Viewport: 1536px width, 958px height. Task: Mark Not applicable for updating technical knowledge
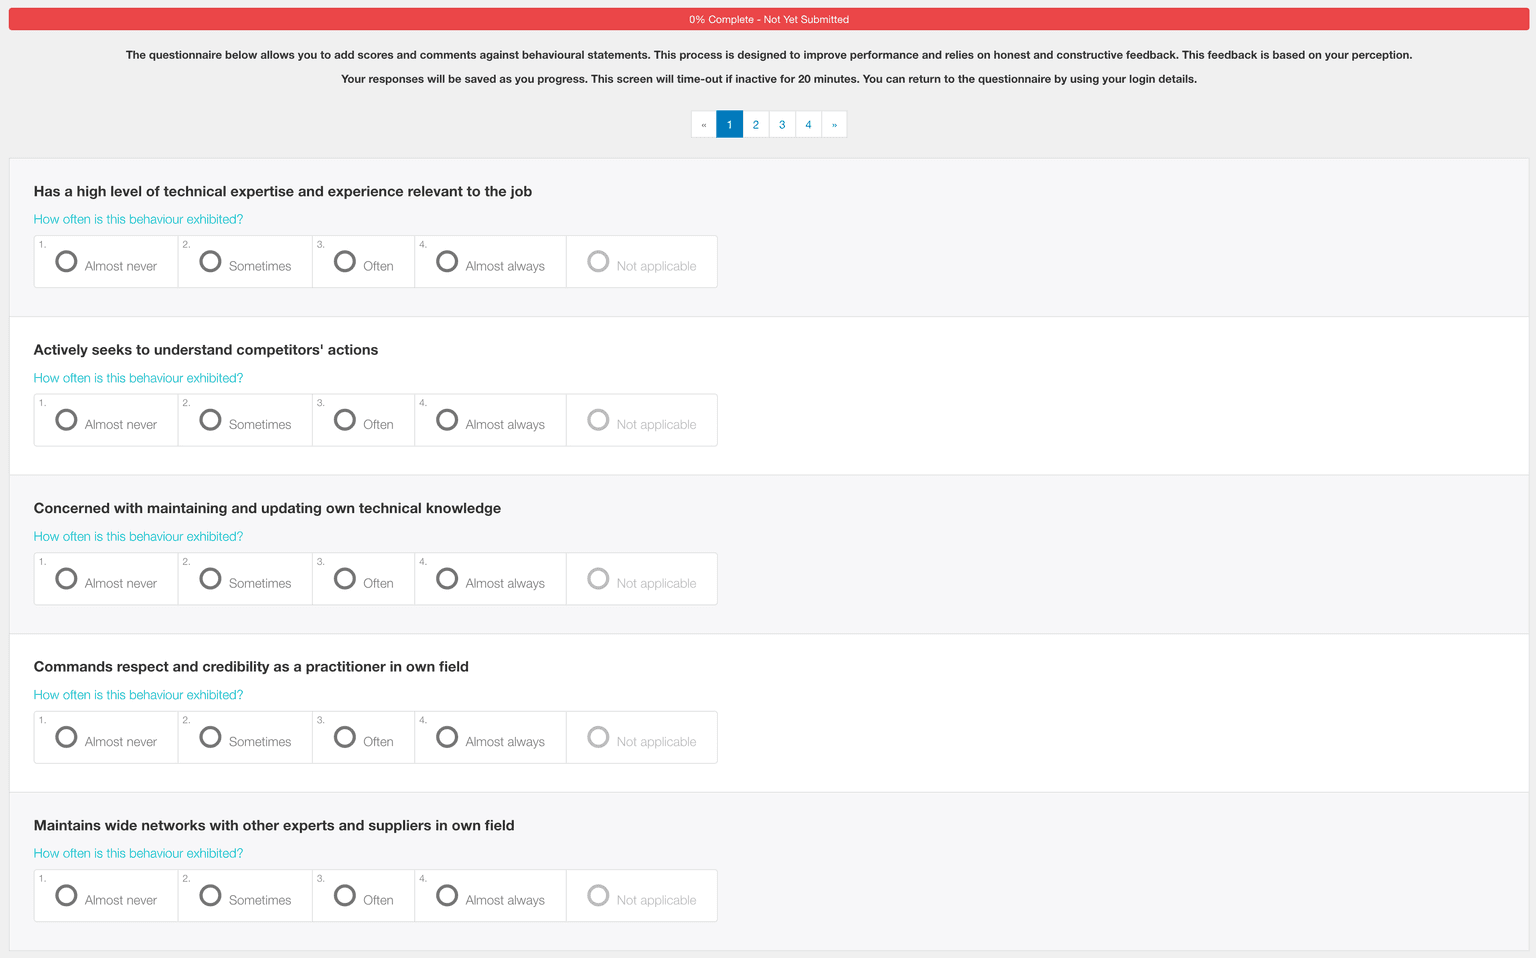[598, 579]
